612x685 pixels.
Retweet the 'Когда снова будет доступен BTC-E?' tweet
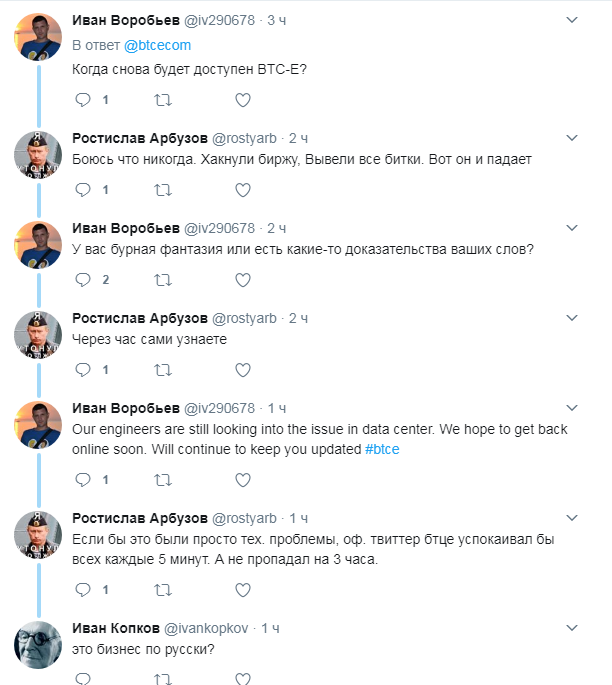coord(163,100)
